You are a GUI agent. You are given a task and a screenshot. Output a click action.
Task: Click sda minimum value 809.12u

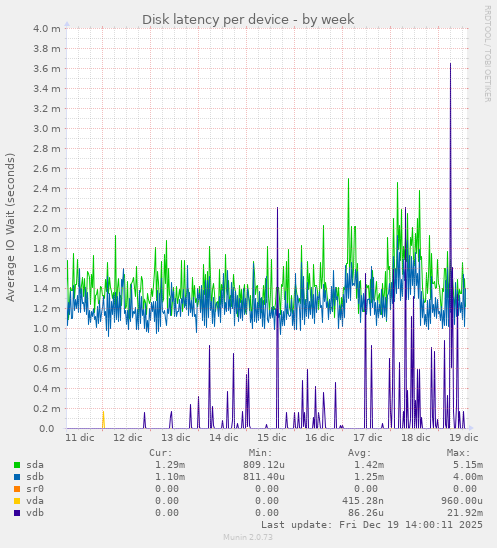coord(264,465)
